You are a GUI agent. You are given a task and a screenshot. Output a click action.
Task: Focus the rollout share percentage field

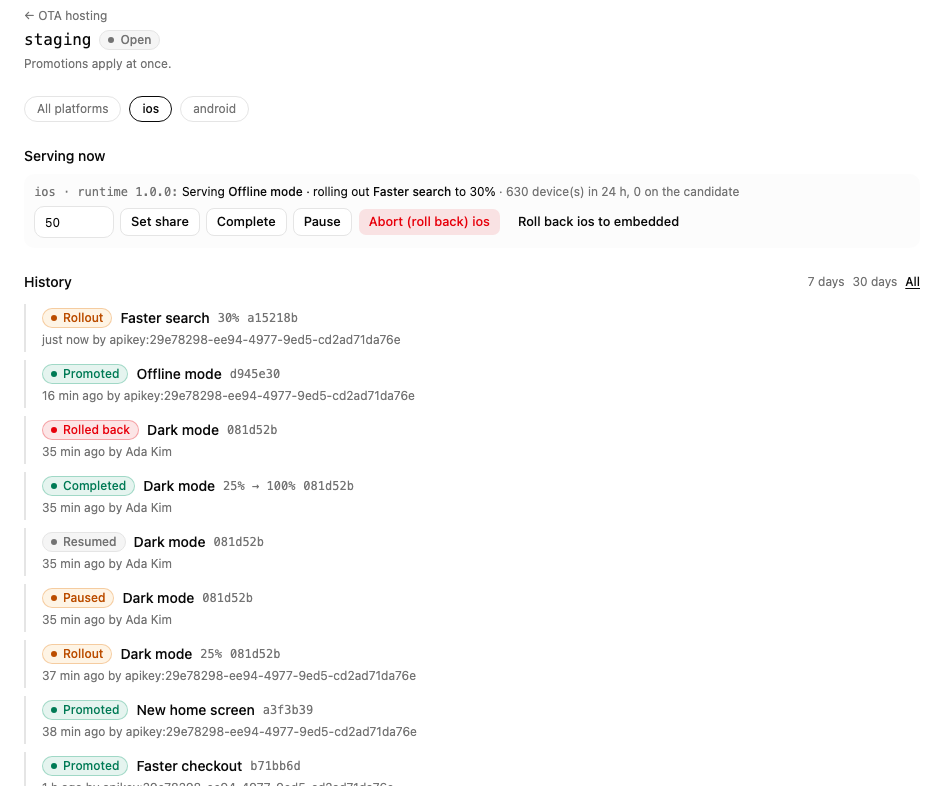(74, 222)
